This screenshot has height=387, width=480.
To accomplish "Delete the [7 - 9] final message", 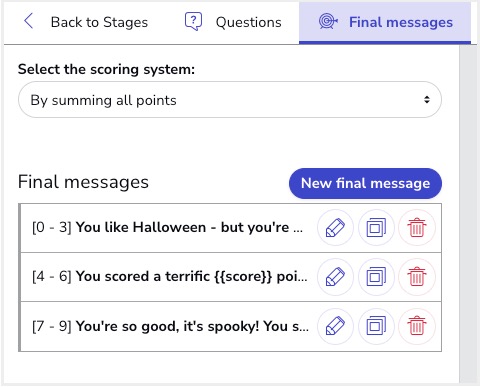I will tap(417, 326).
